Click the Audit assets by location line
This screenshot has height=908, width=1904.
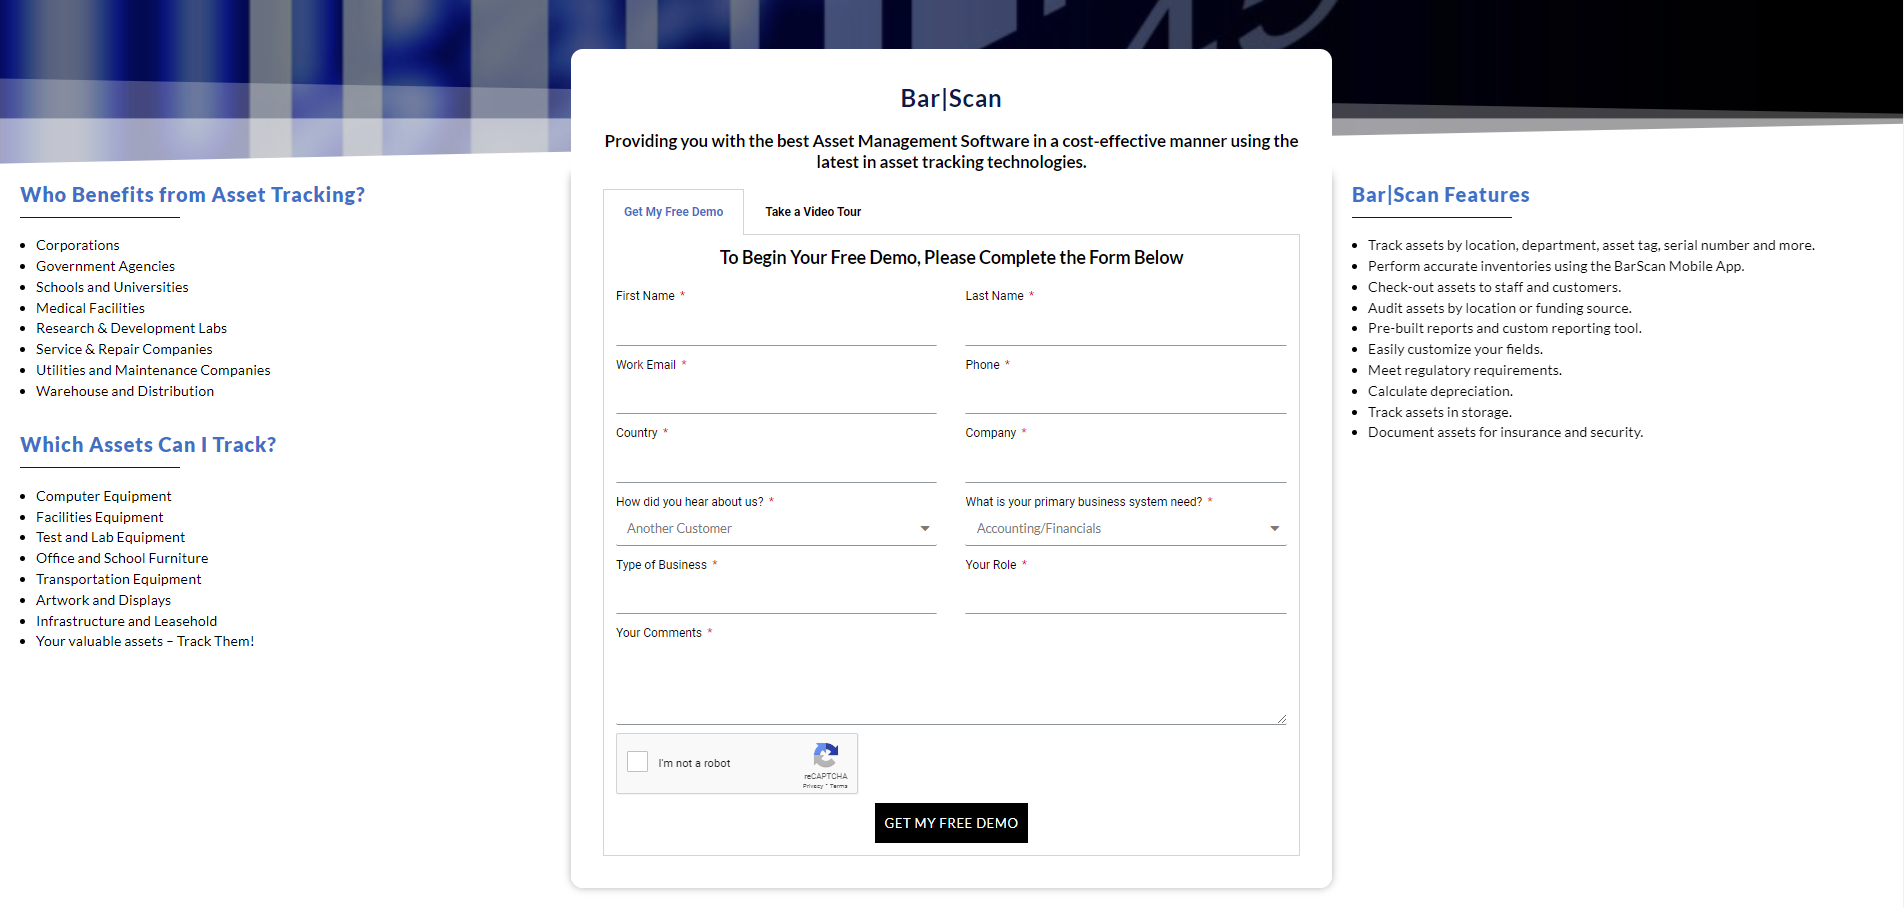coord(1500,308)
